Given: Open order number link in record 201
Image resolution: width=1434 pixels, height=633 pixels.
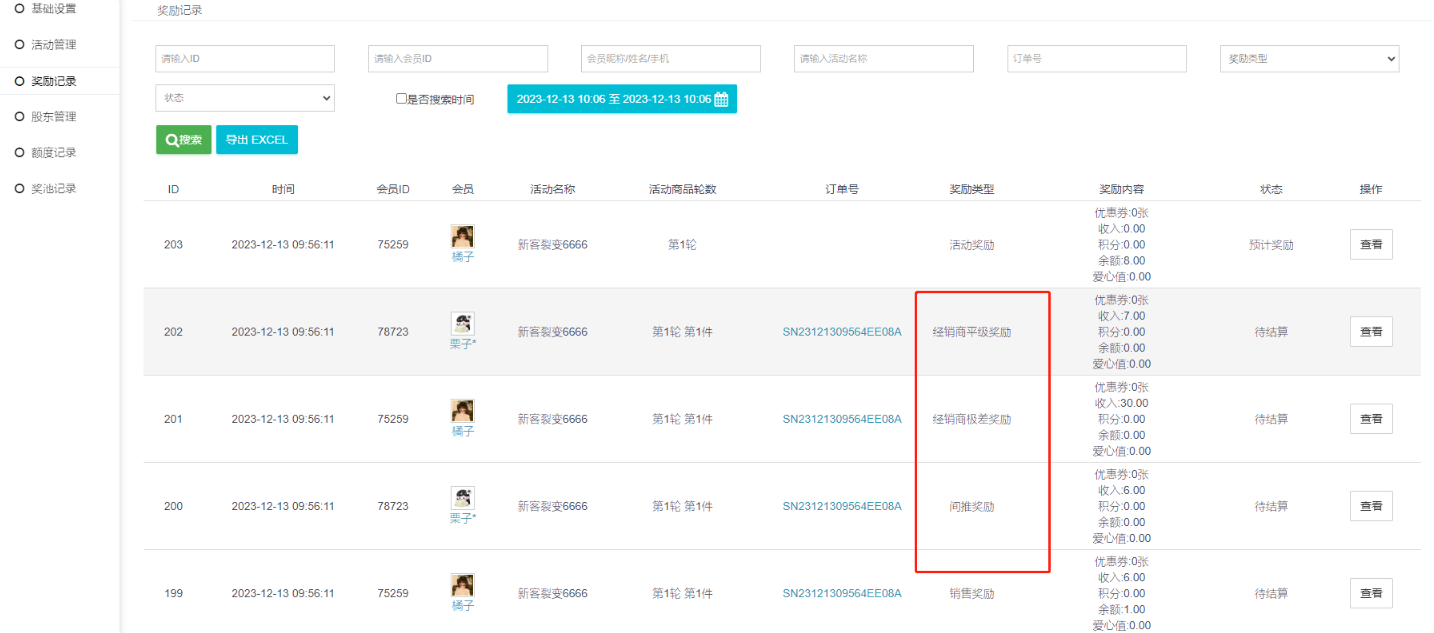Looking at the screenshot, I should point(841,419).
